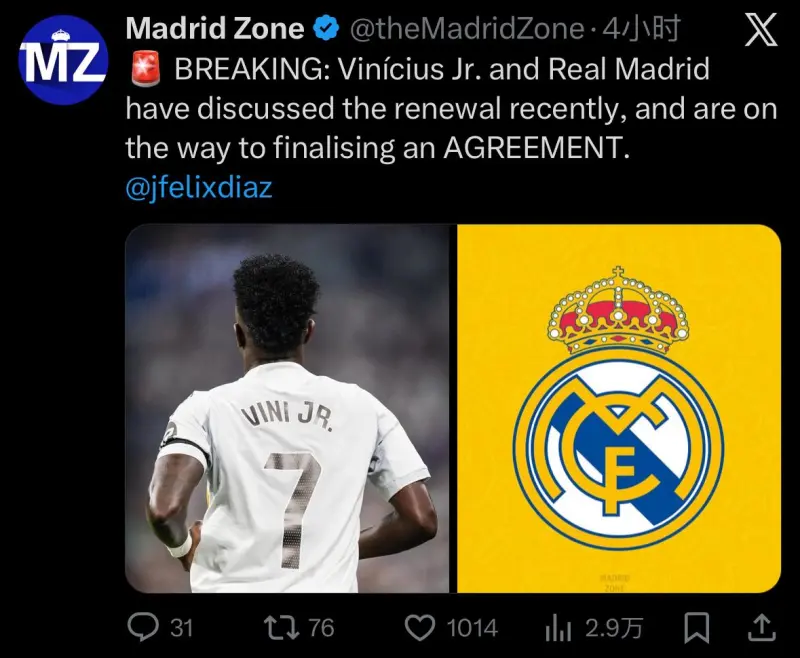Open the Madrid Zone profile avatar

click(x=63, y=60)
